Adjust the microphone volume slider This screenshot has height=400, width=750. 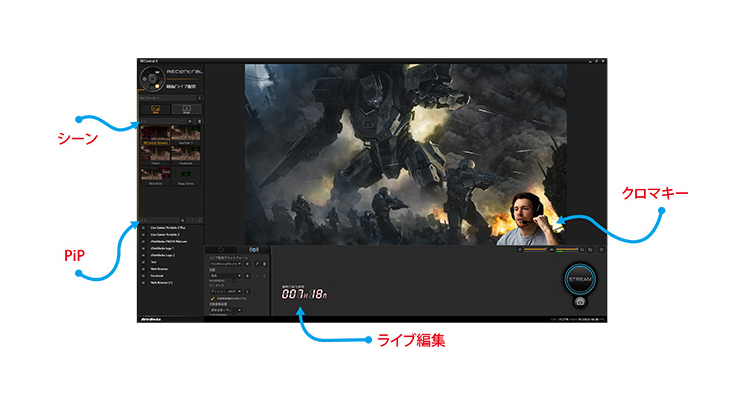[x=535, y=249]
